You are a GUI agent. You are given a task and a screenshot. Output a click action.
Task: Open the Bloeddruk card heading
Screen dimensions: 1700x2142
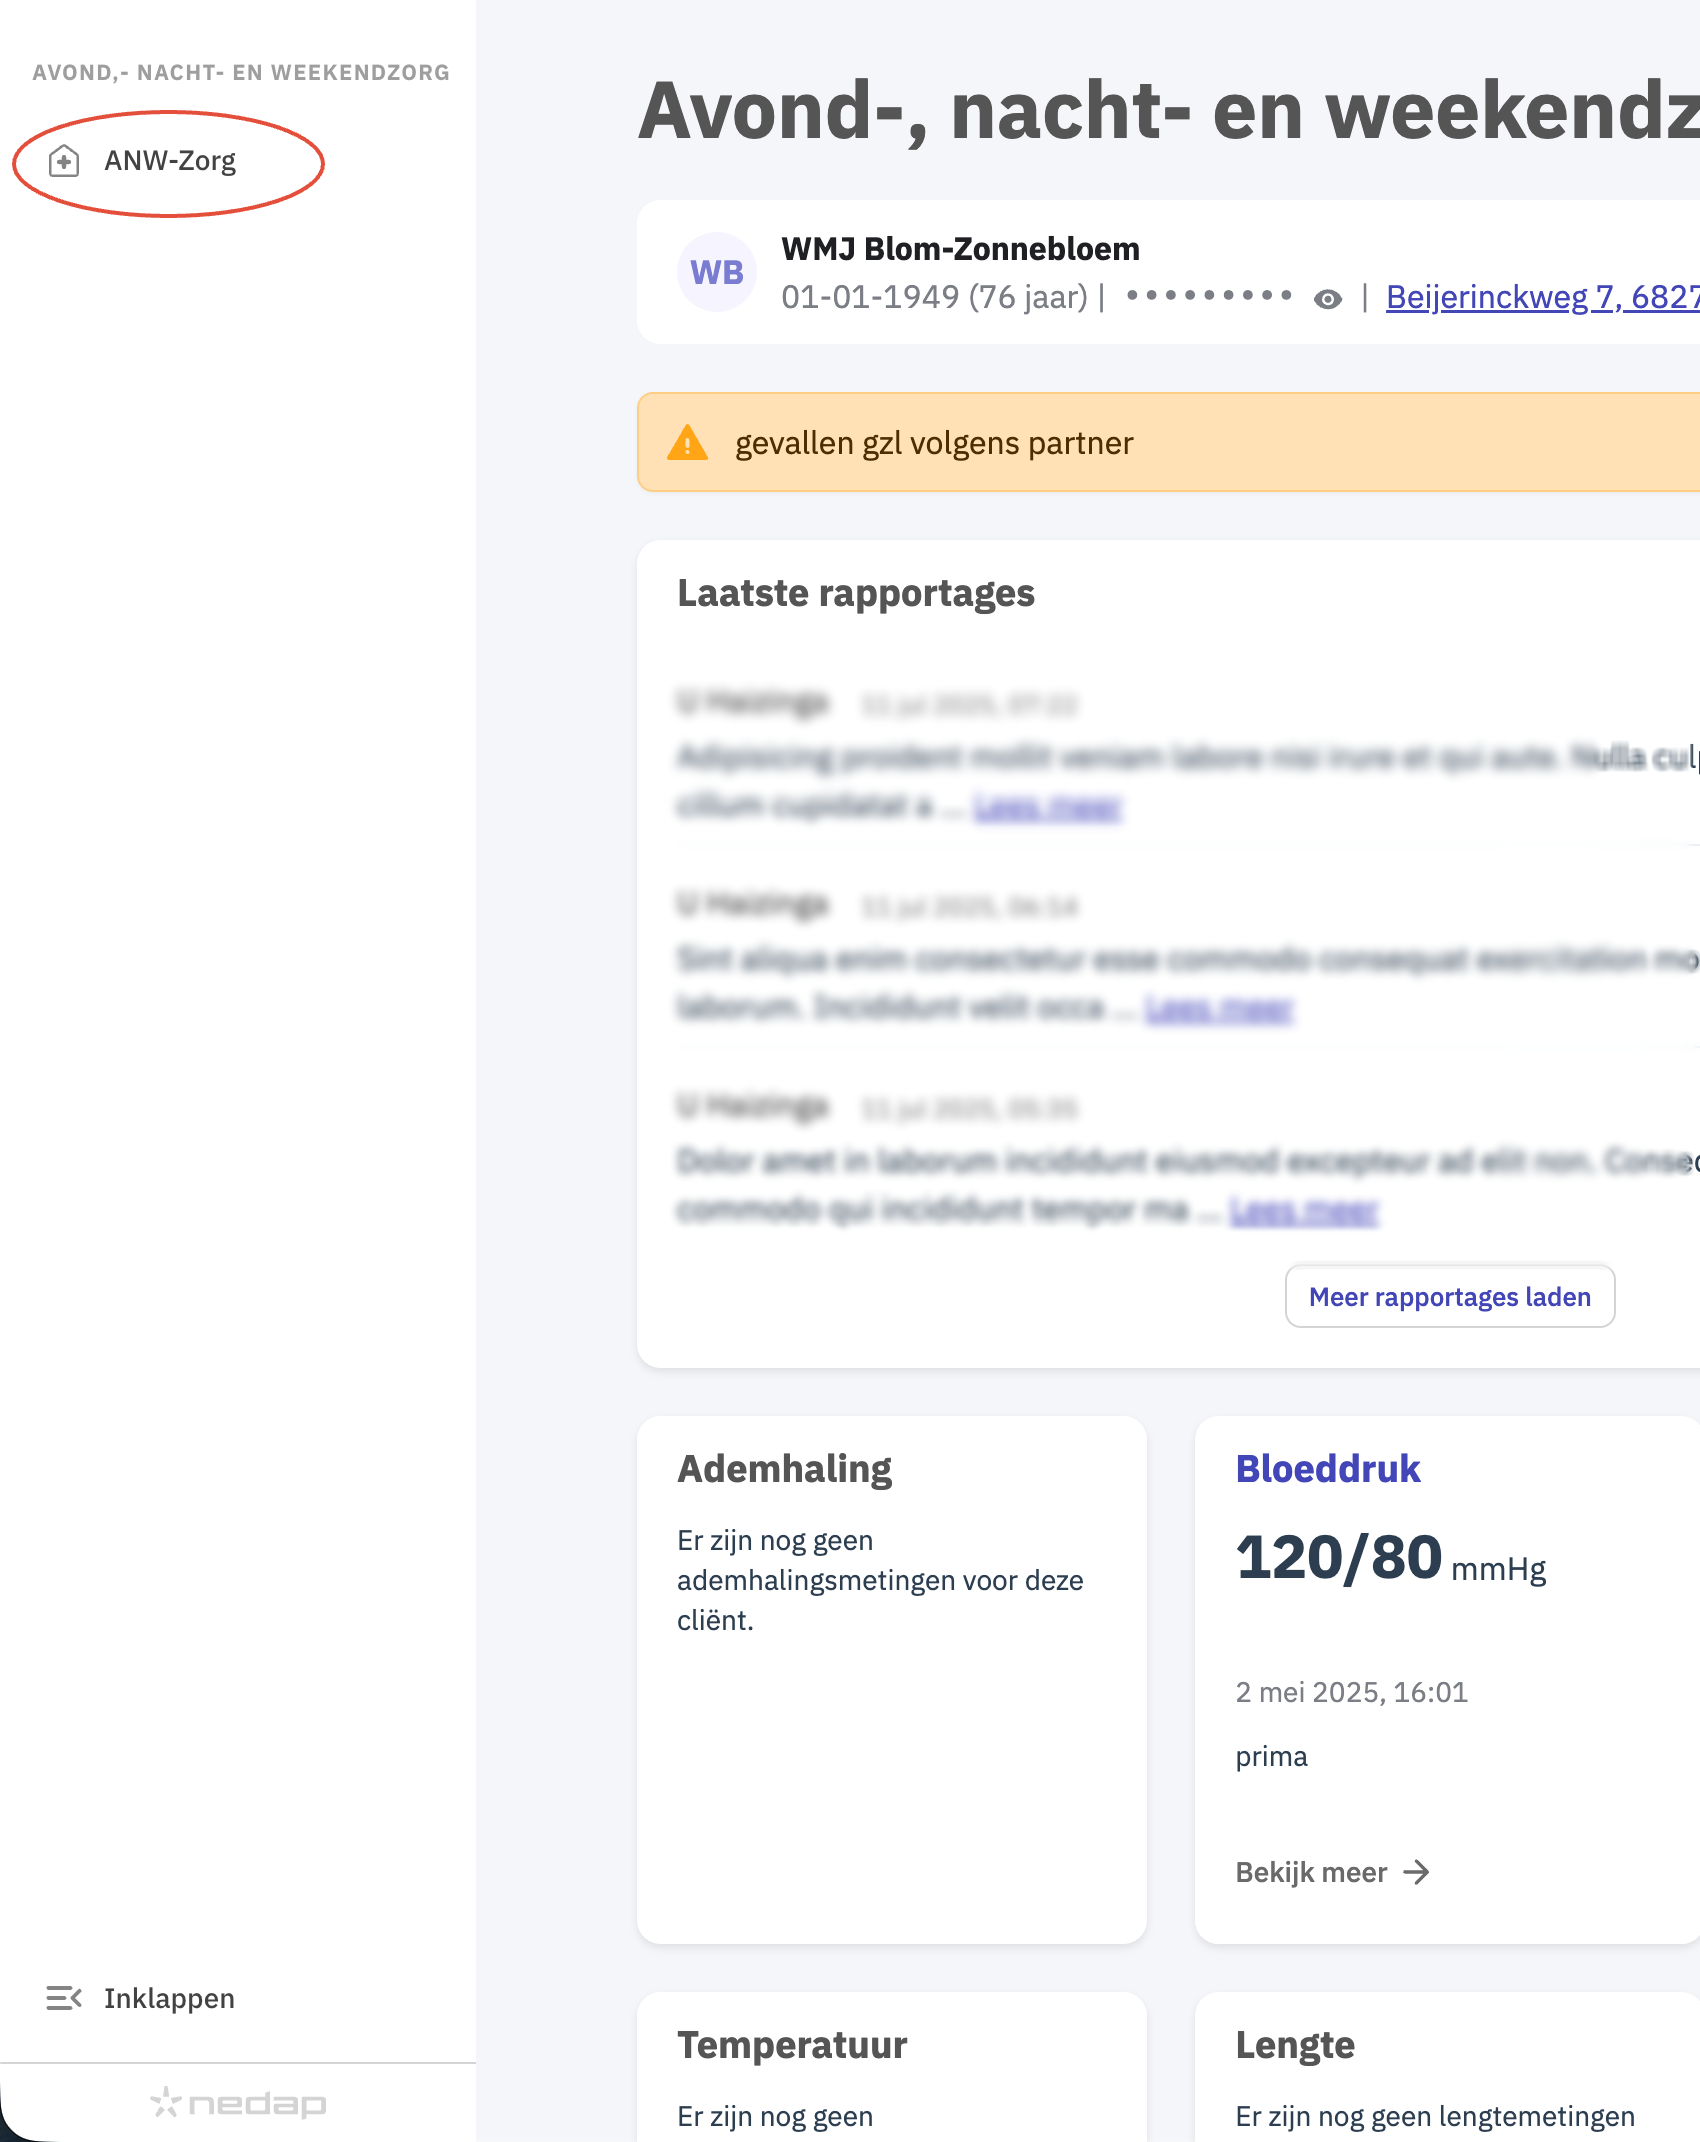(x=1328, y=1469)
